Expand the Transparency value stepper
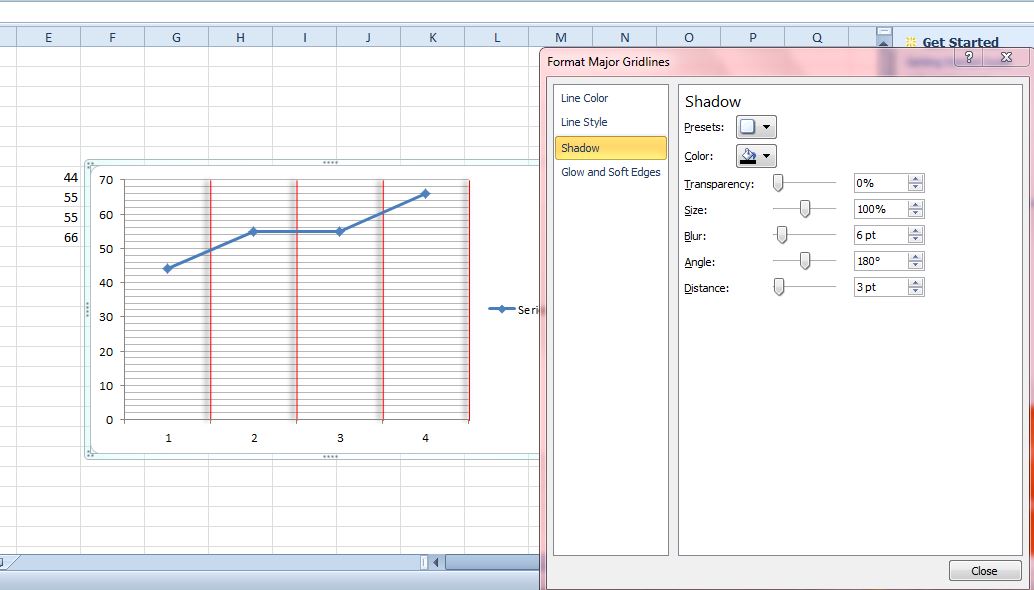 916,182
